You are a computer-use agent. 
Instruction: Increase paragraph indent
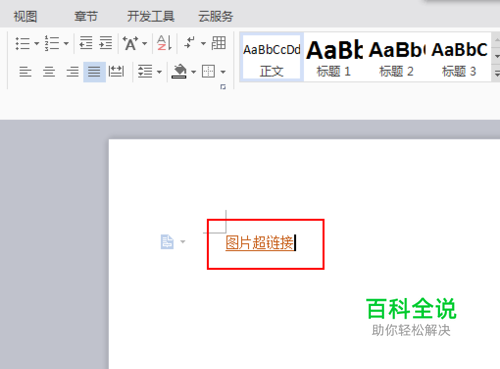coord(106,43)
